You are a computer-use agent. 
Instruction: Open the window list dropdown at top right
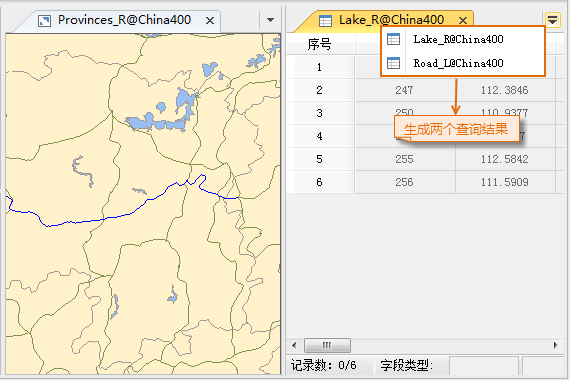click(x=553, y=20)
